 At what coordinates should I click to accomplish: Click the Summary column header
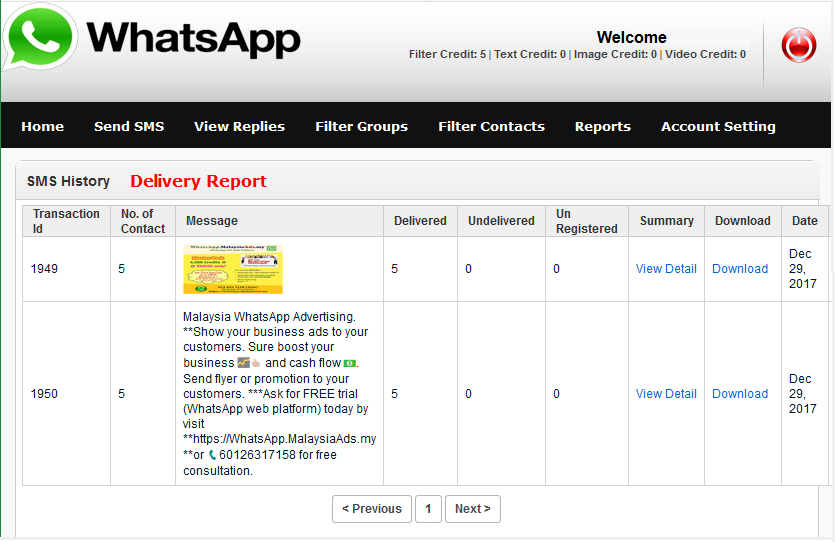pyautogui.click(x=667, y=221)
